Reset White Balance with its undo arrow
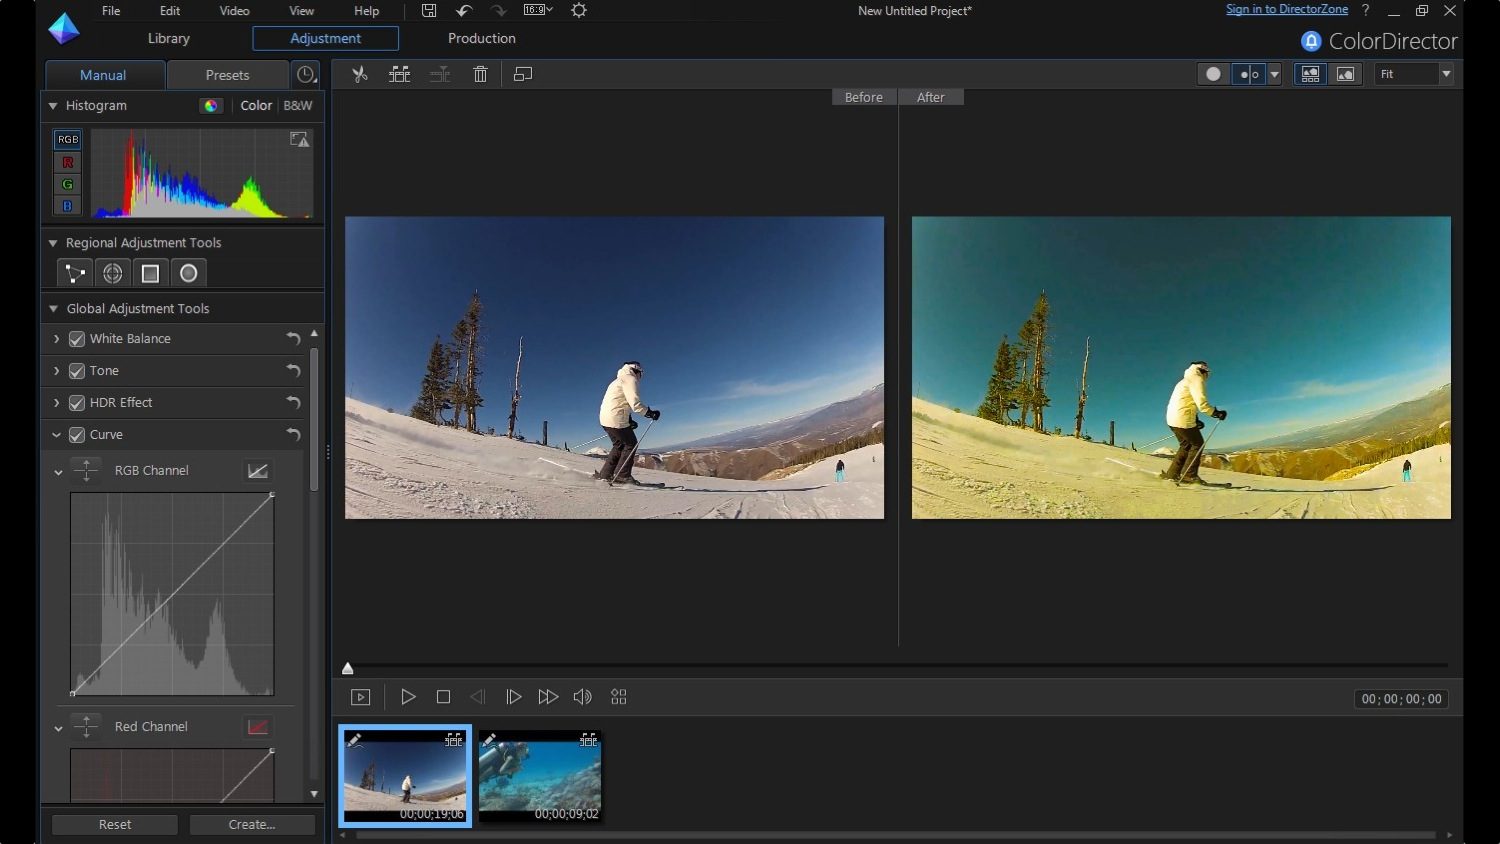1500x844 pixels. click(293, 339)
